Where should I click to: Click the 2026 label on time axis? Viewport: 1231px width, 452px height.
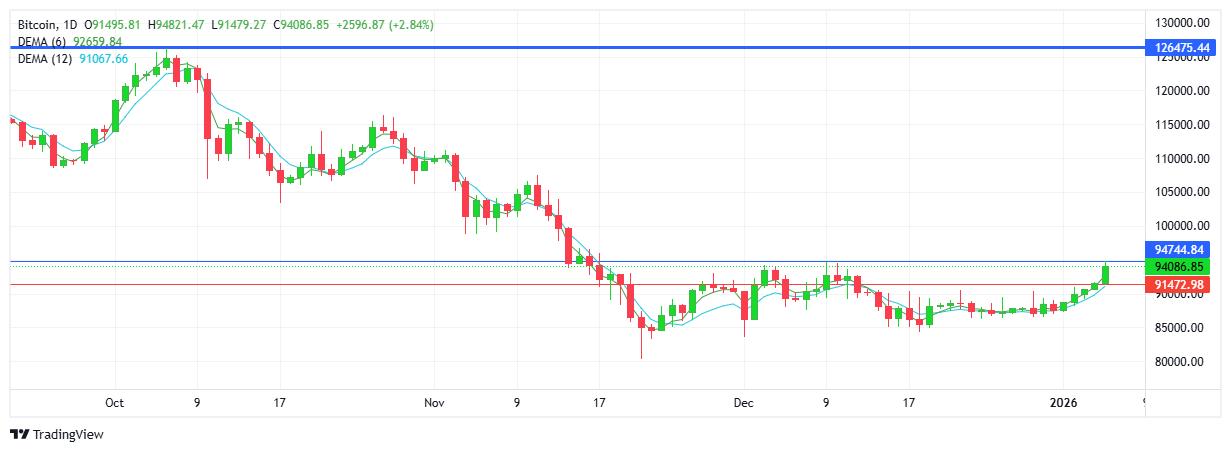1062,403
